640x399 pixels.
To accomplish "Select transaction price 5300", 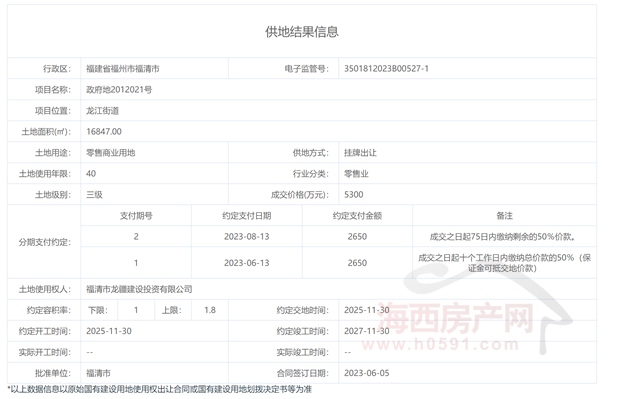I will click(353, 195).
